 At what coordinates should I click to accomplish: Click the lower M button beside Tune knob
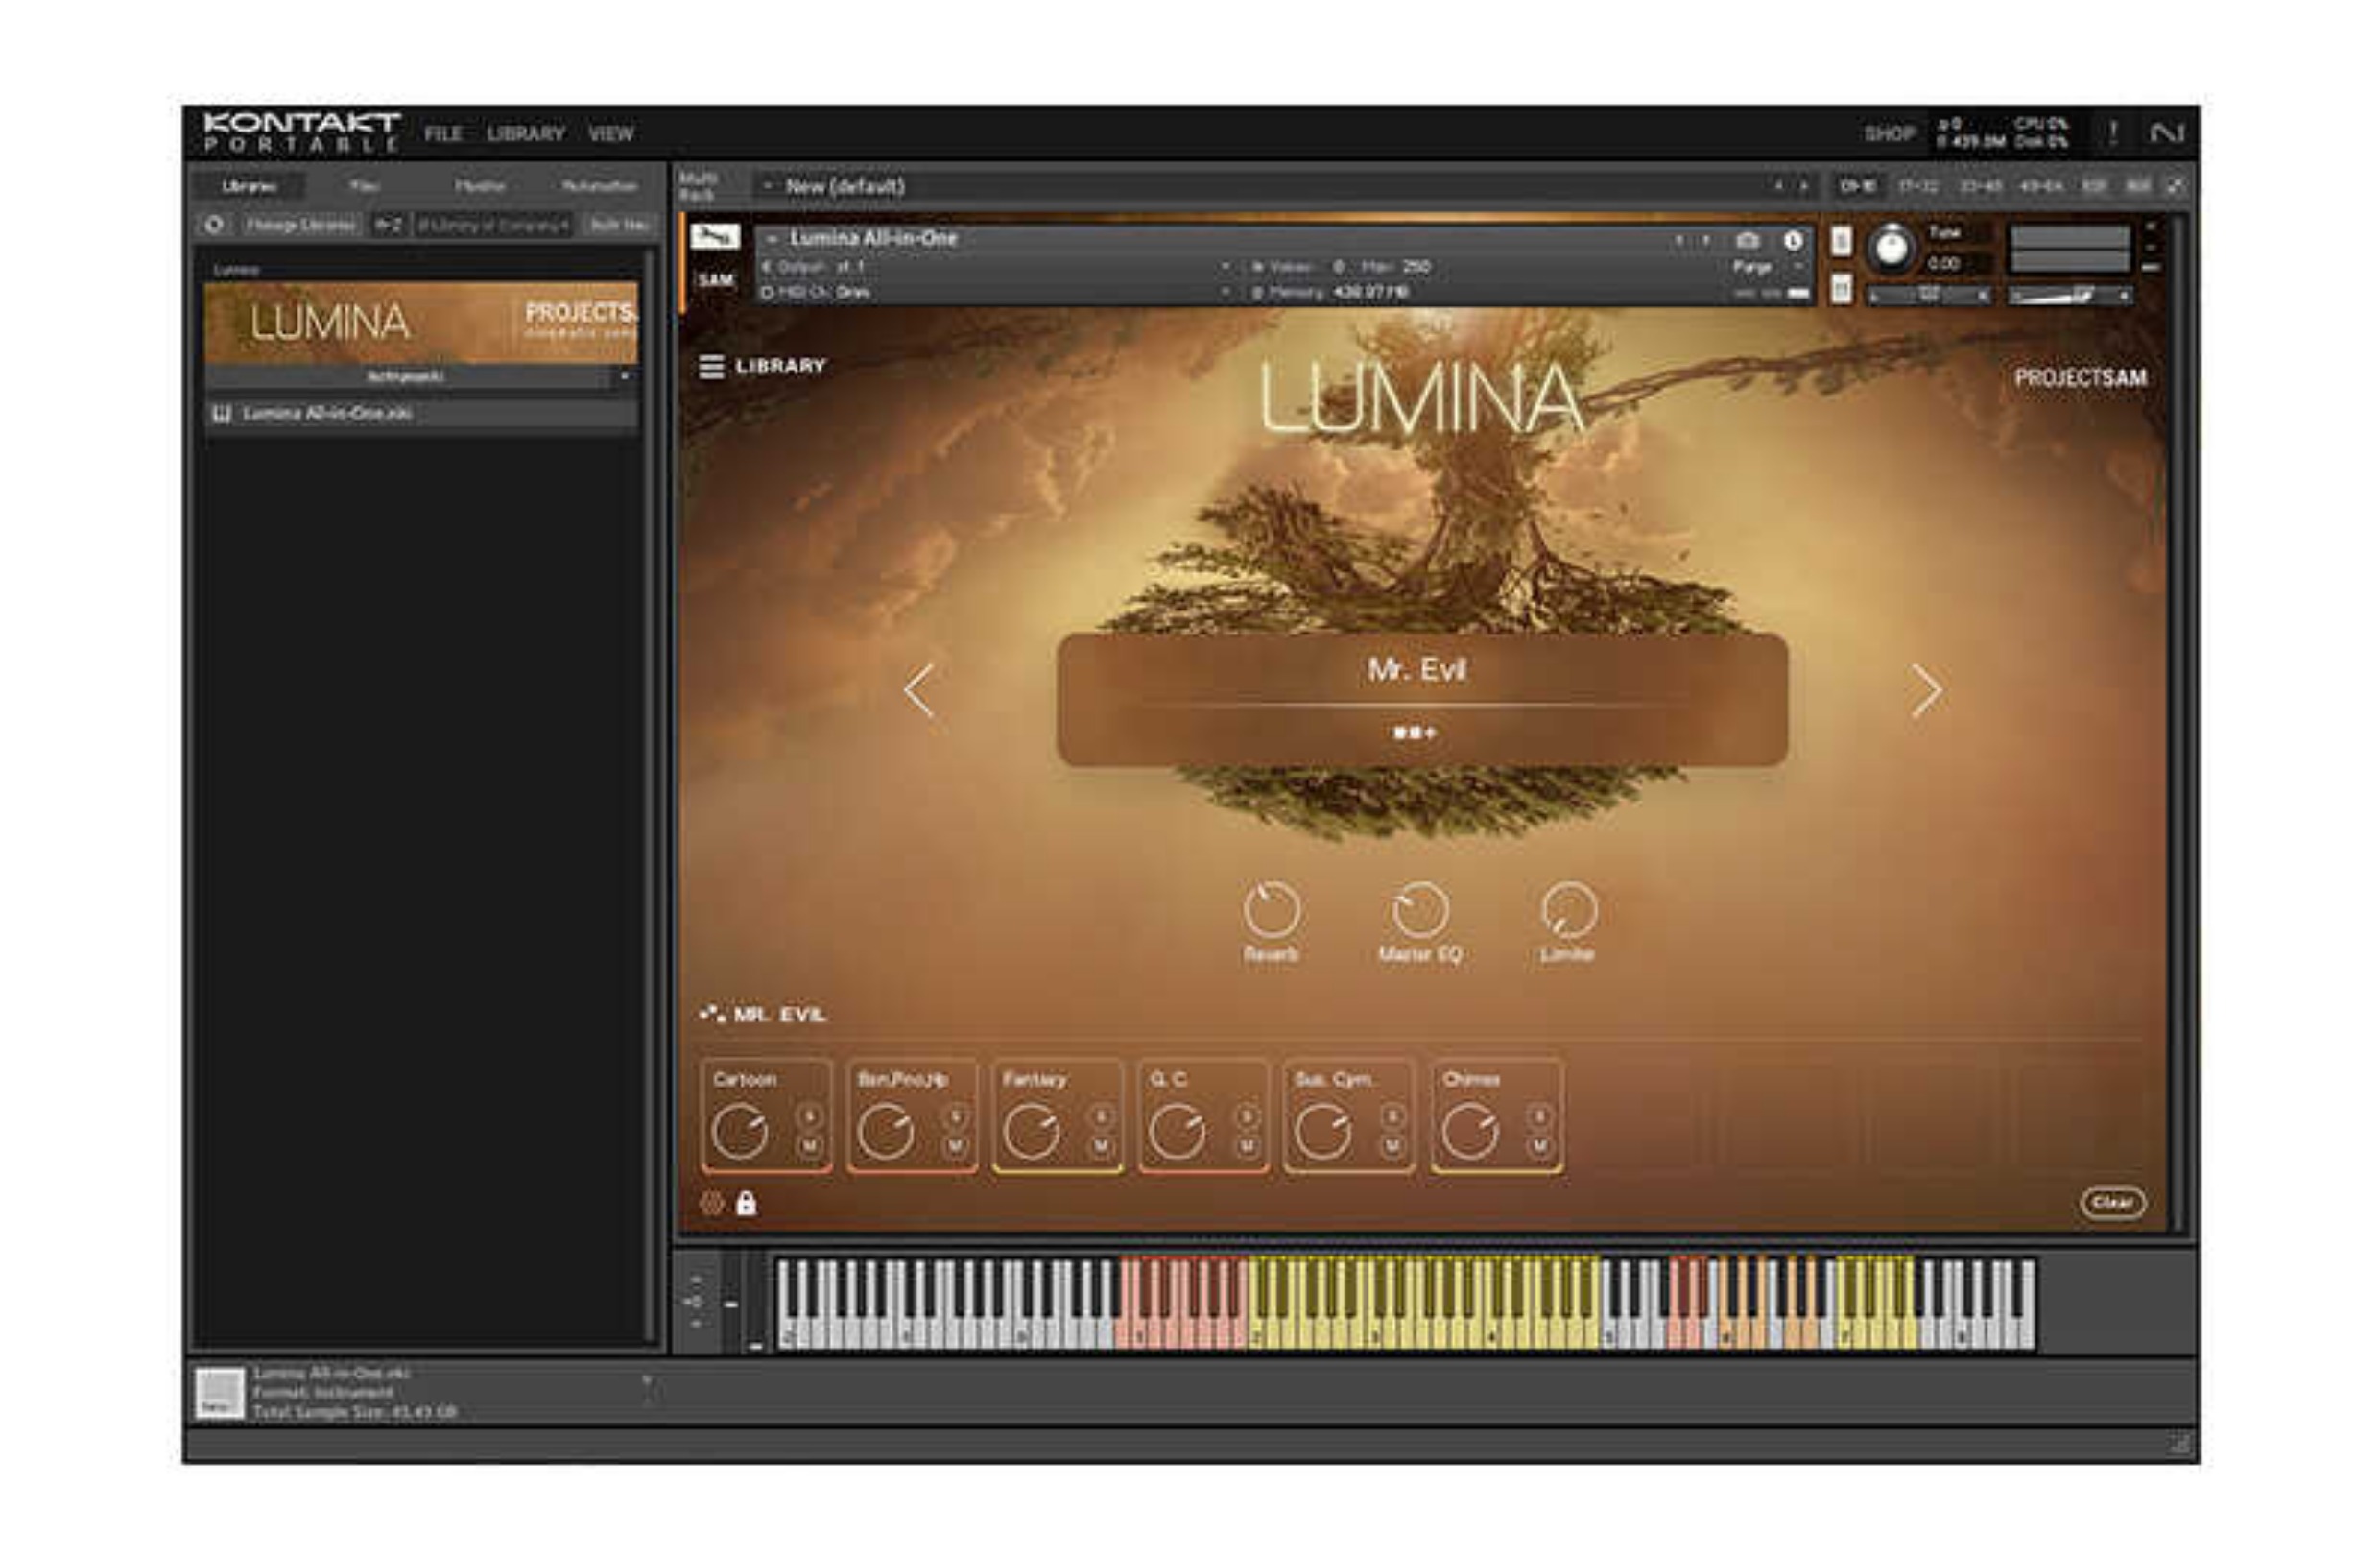[1841, 289]
